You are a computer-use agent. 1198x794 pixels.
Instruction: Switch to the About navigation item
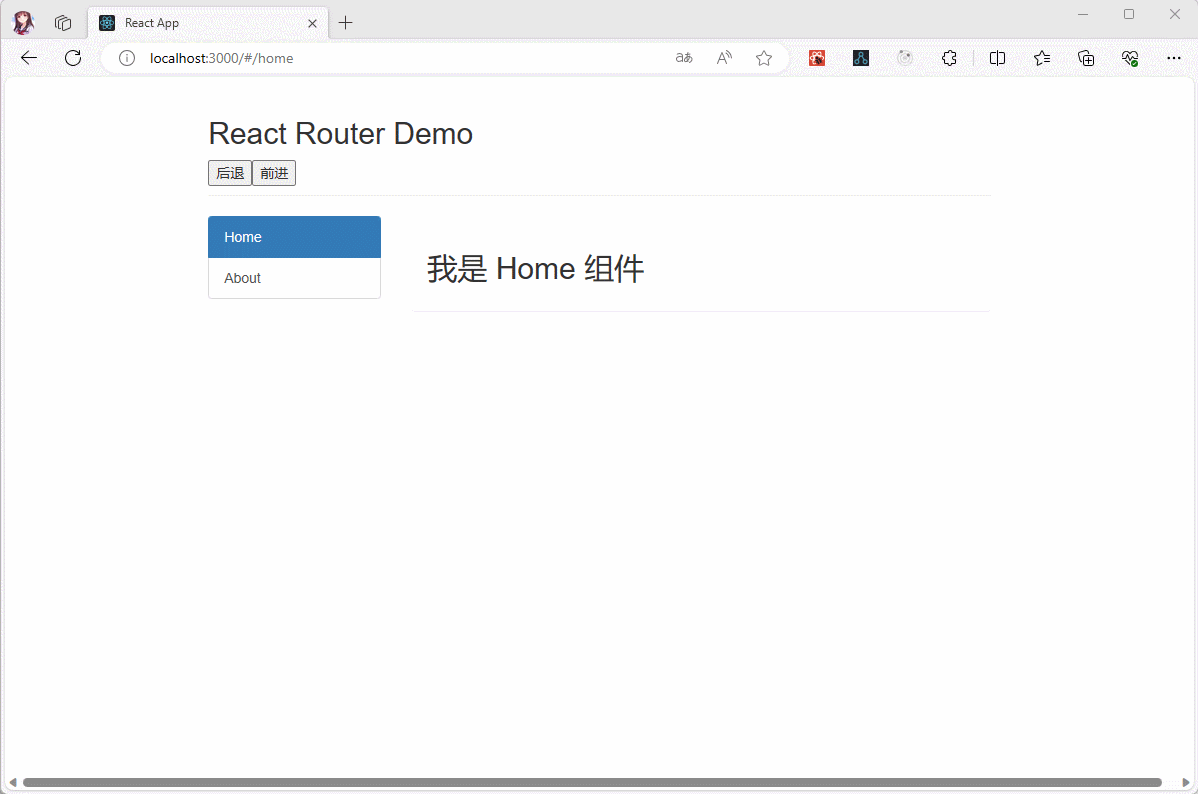point(294,278)
